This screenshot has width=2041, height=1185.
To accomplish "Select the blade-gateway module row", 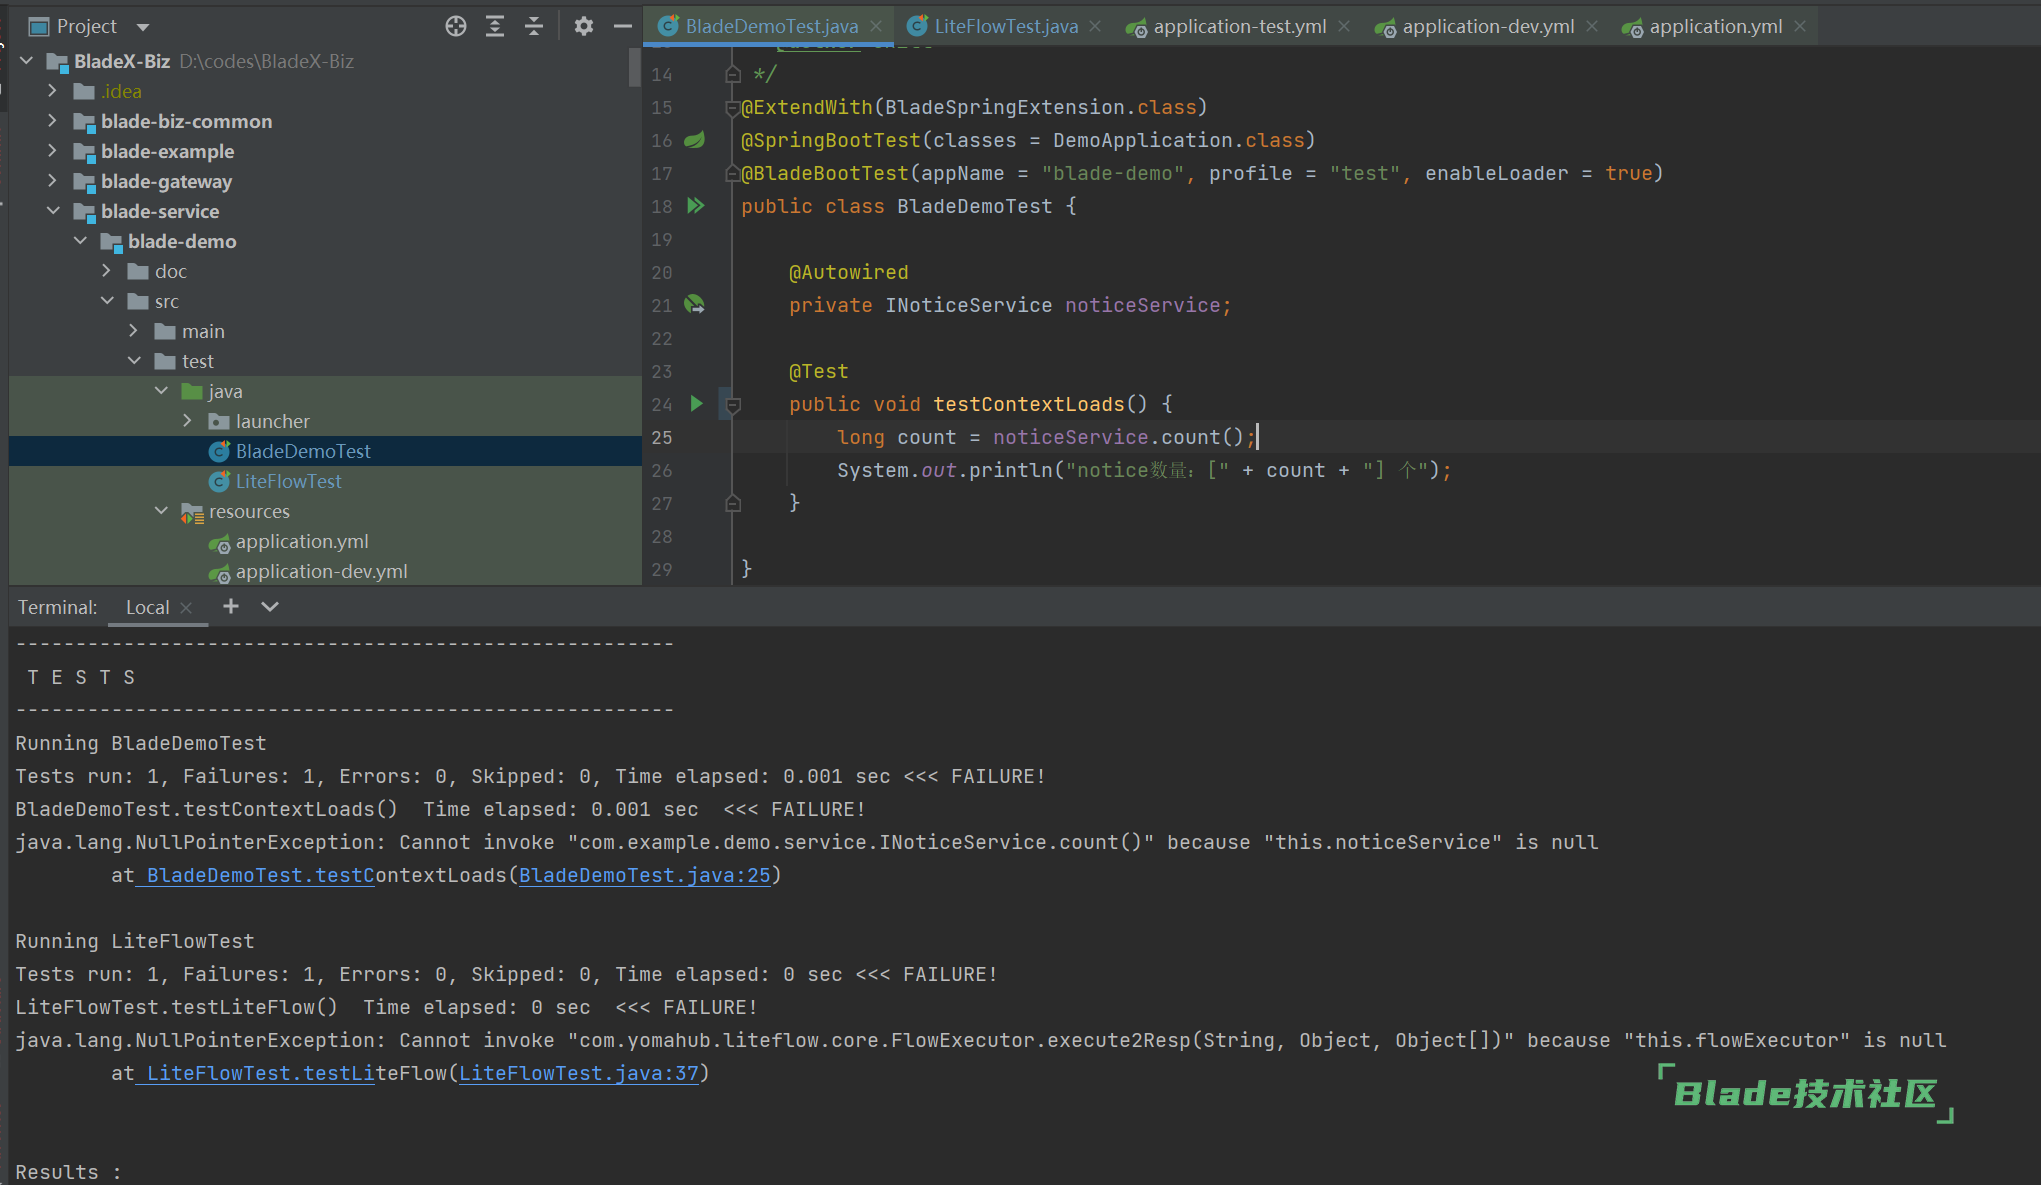I will 325,181.
